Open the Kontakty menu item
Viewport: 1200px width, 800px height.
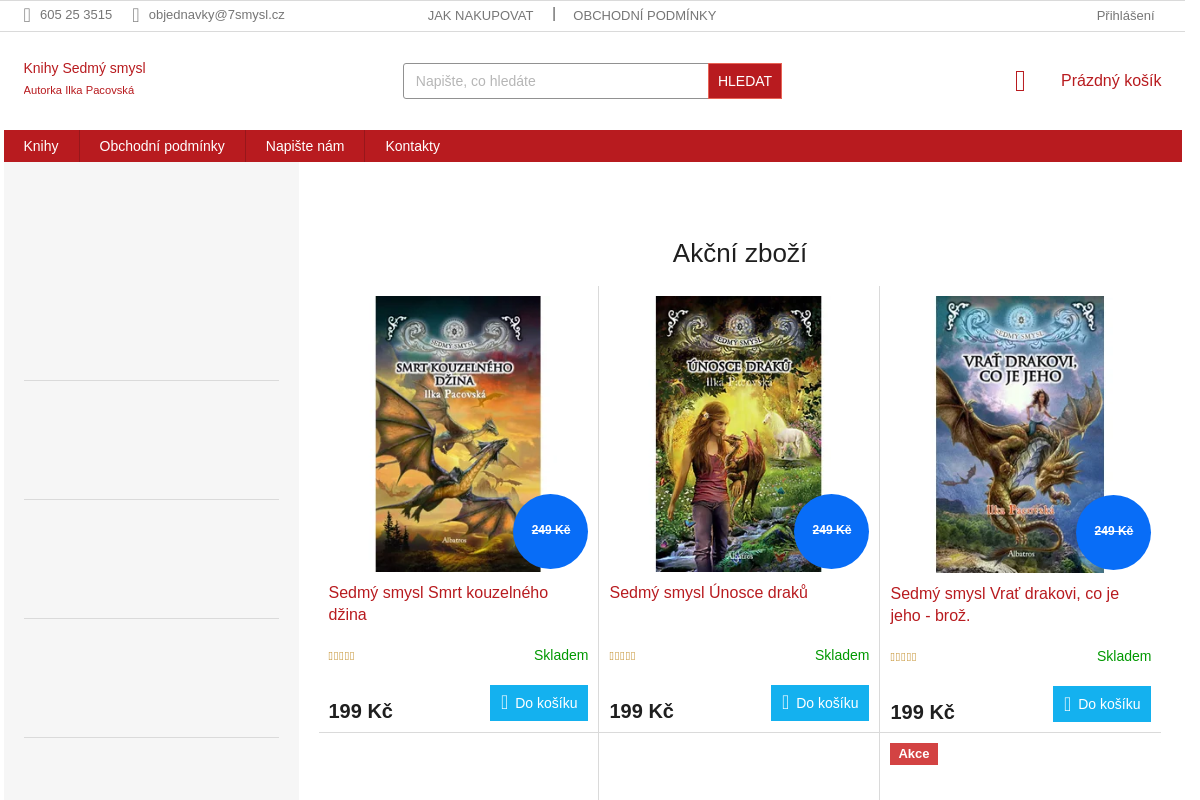(x=413, y=146)
